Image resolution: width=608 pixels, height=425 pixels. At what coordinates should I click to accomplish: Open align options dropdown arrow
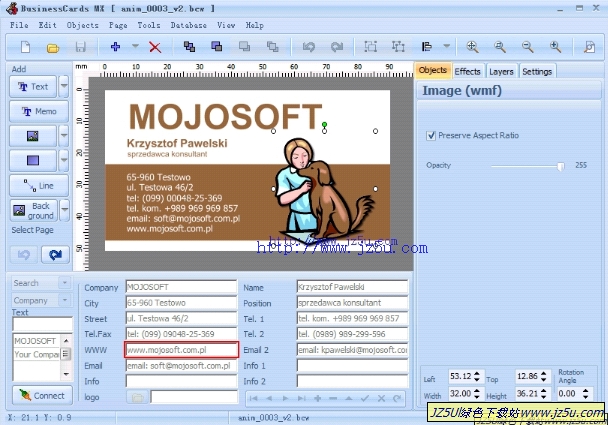[447, 46]
